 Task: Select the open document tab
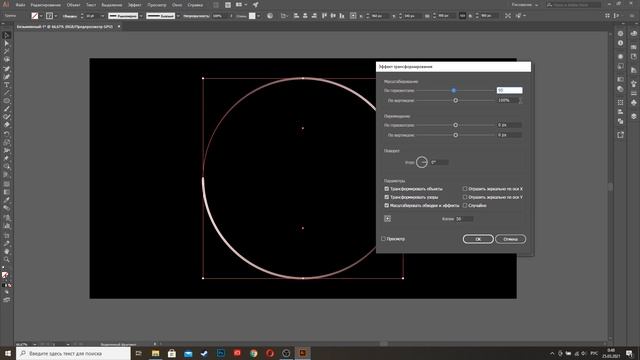click(64, 27)
